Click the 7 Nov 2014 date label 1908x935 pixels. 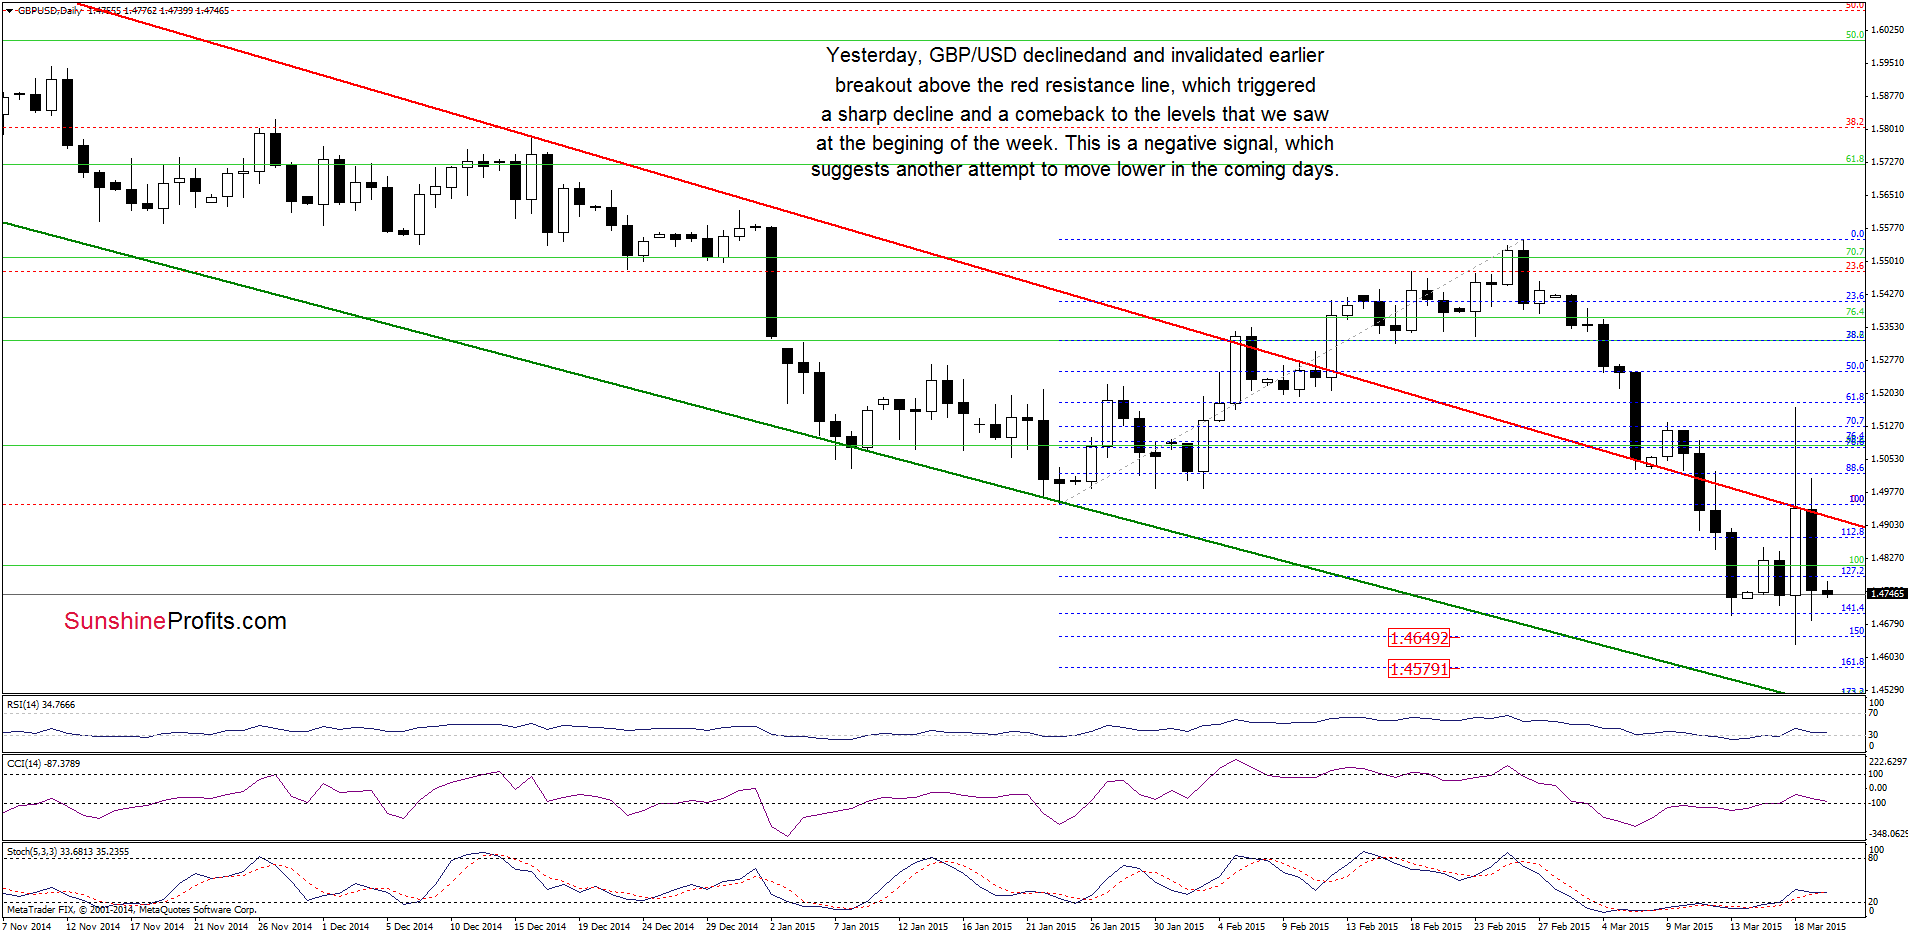click(27, 926)
